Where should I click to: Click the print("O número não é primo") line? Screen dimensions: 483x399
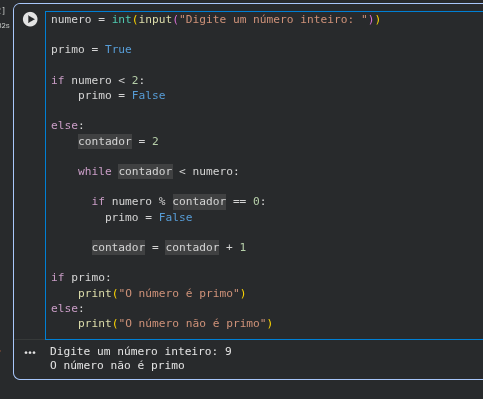(x=175, y=323)
